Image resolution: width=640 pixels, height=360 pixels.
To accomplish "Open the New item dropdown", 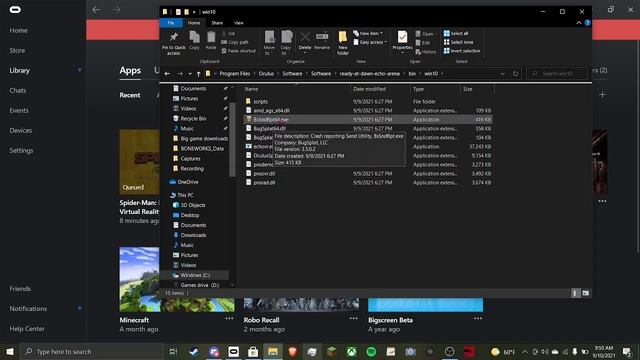I will pyautogui.click(x=368, y=33).
